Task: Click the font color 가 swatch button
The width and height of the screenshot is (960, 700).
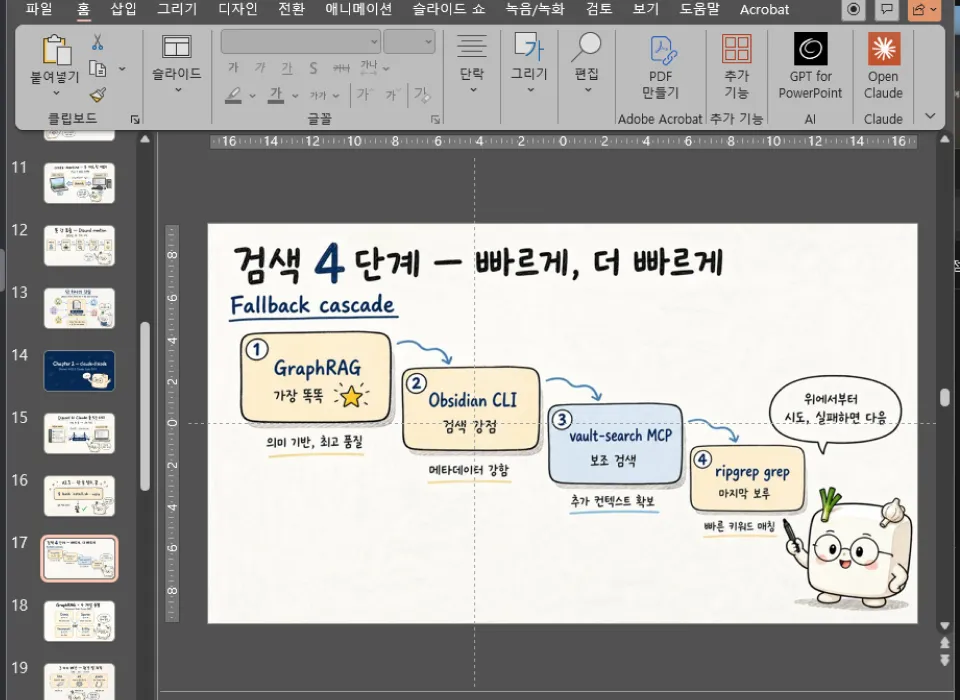Action: [x=276, y=95]
